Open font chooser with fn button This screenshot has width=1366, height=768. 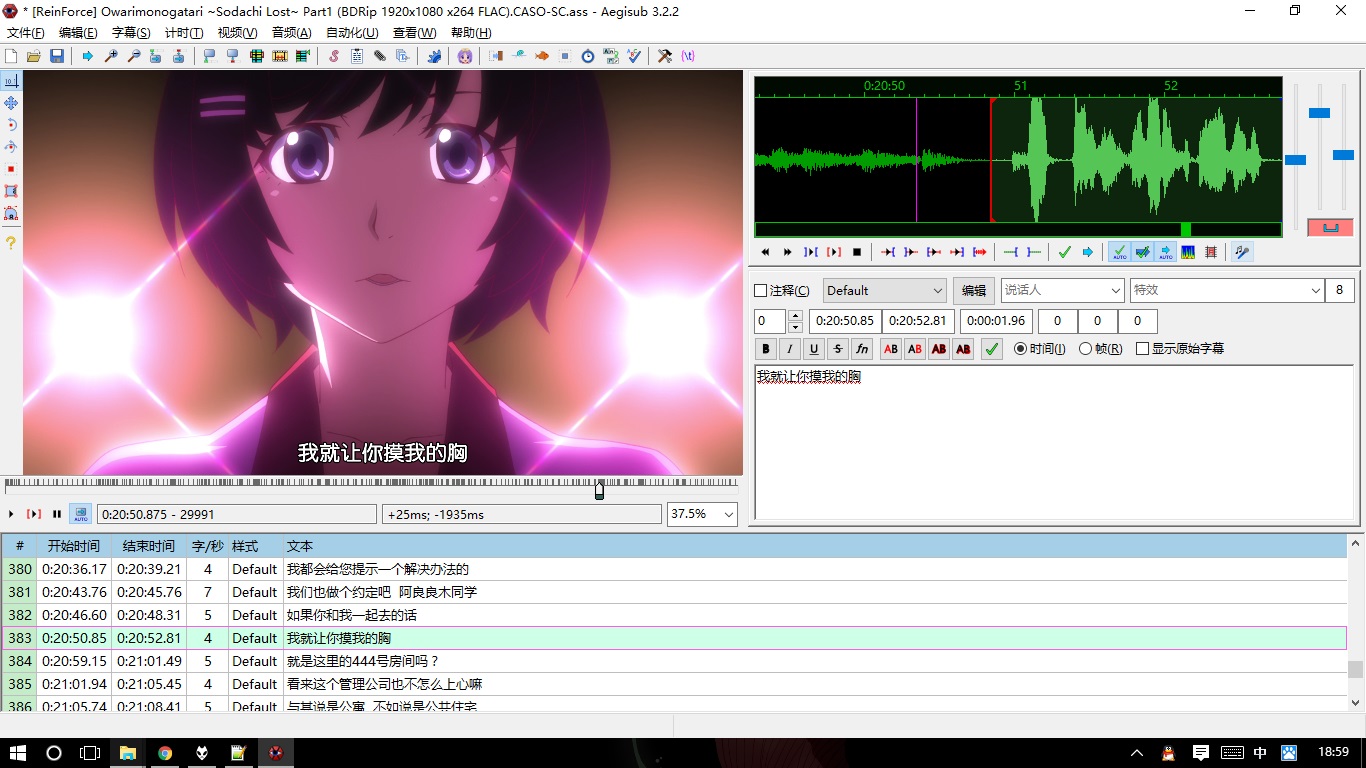pos(862,349)
